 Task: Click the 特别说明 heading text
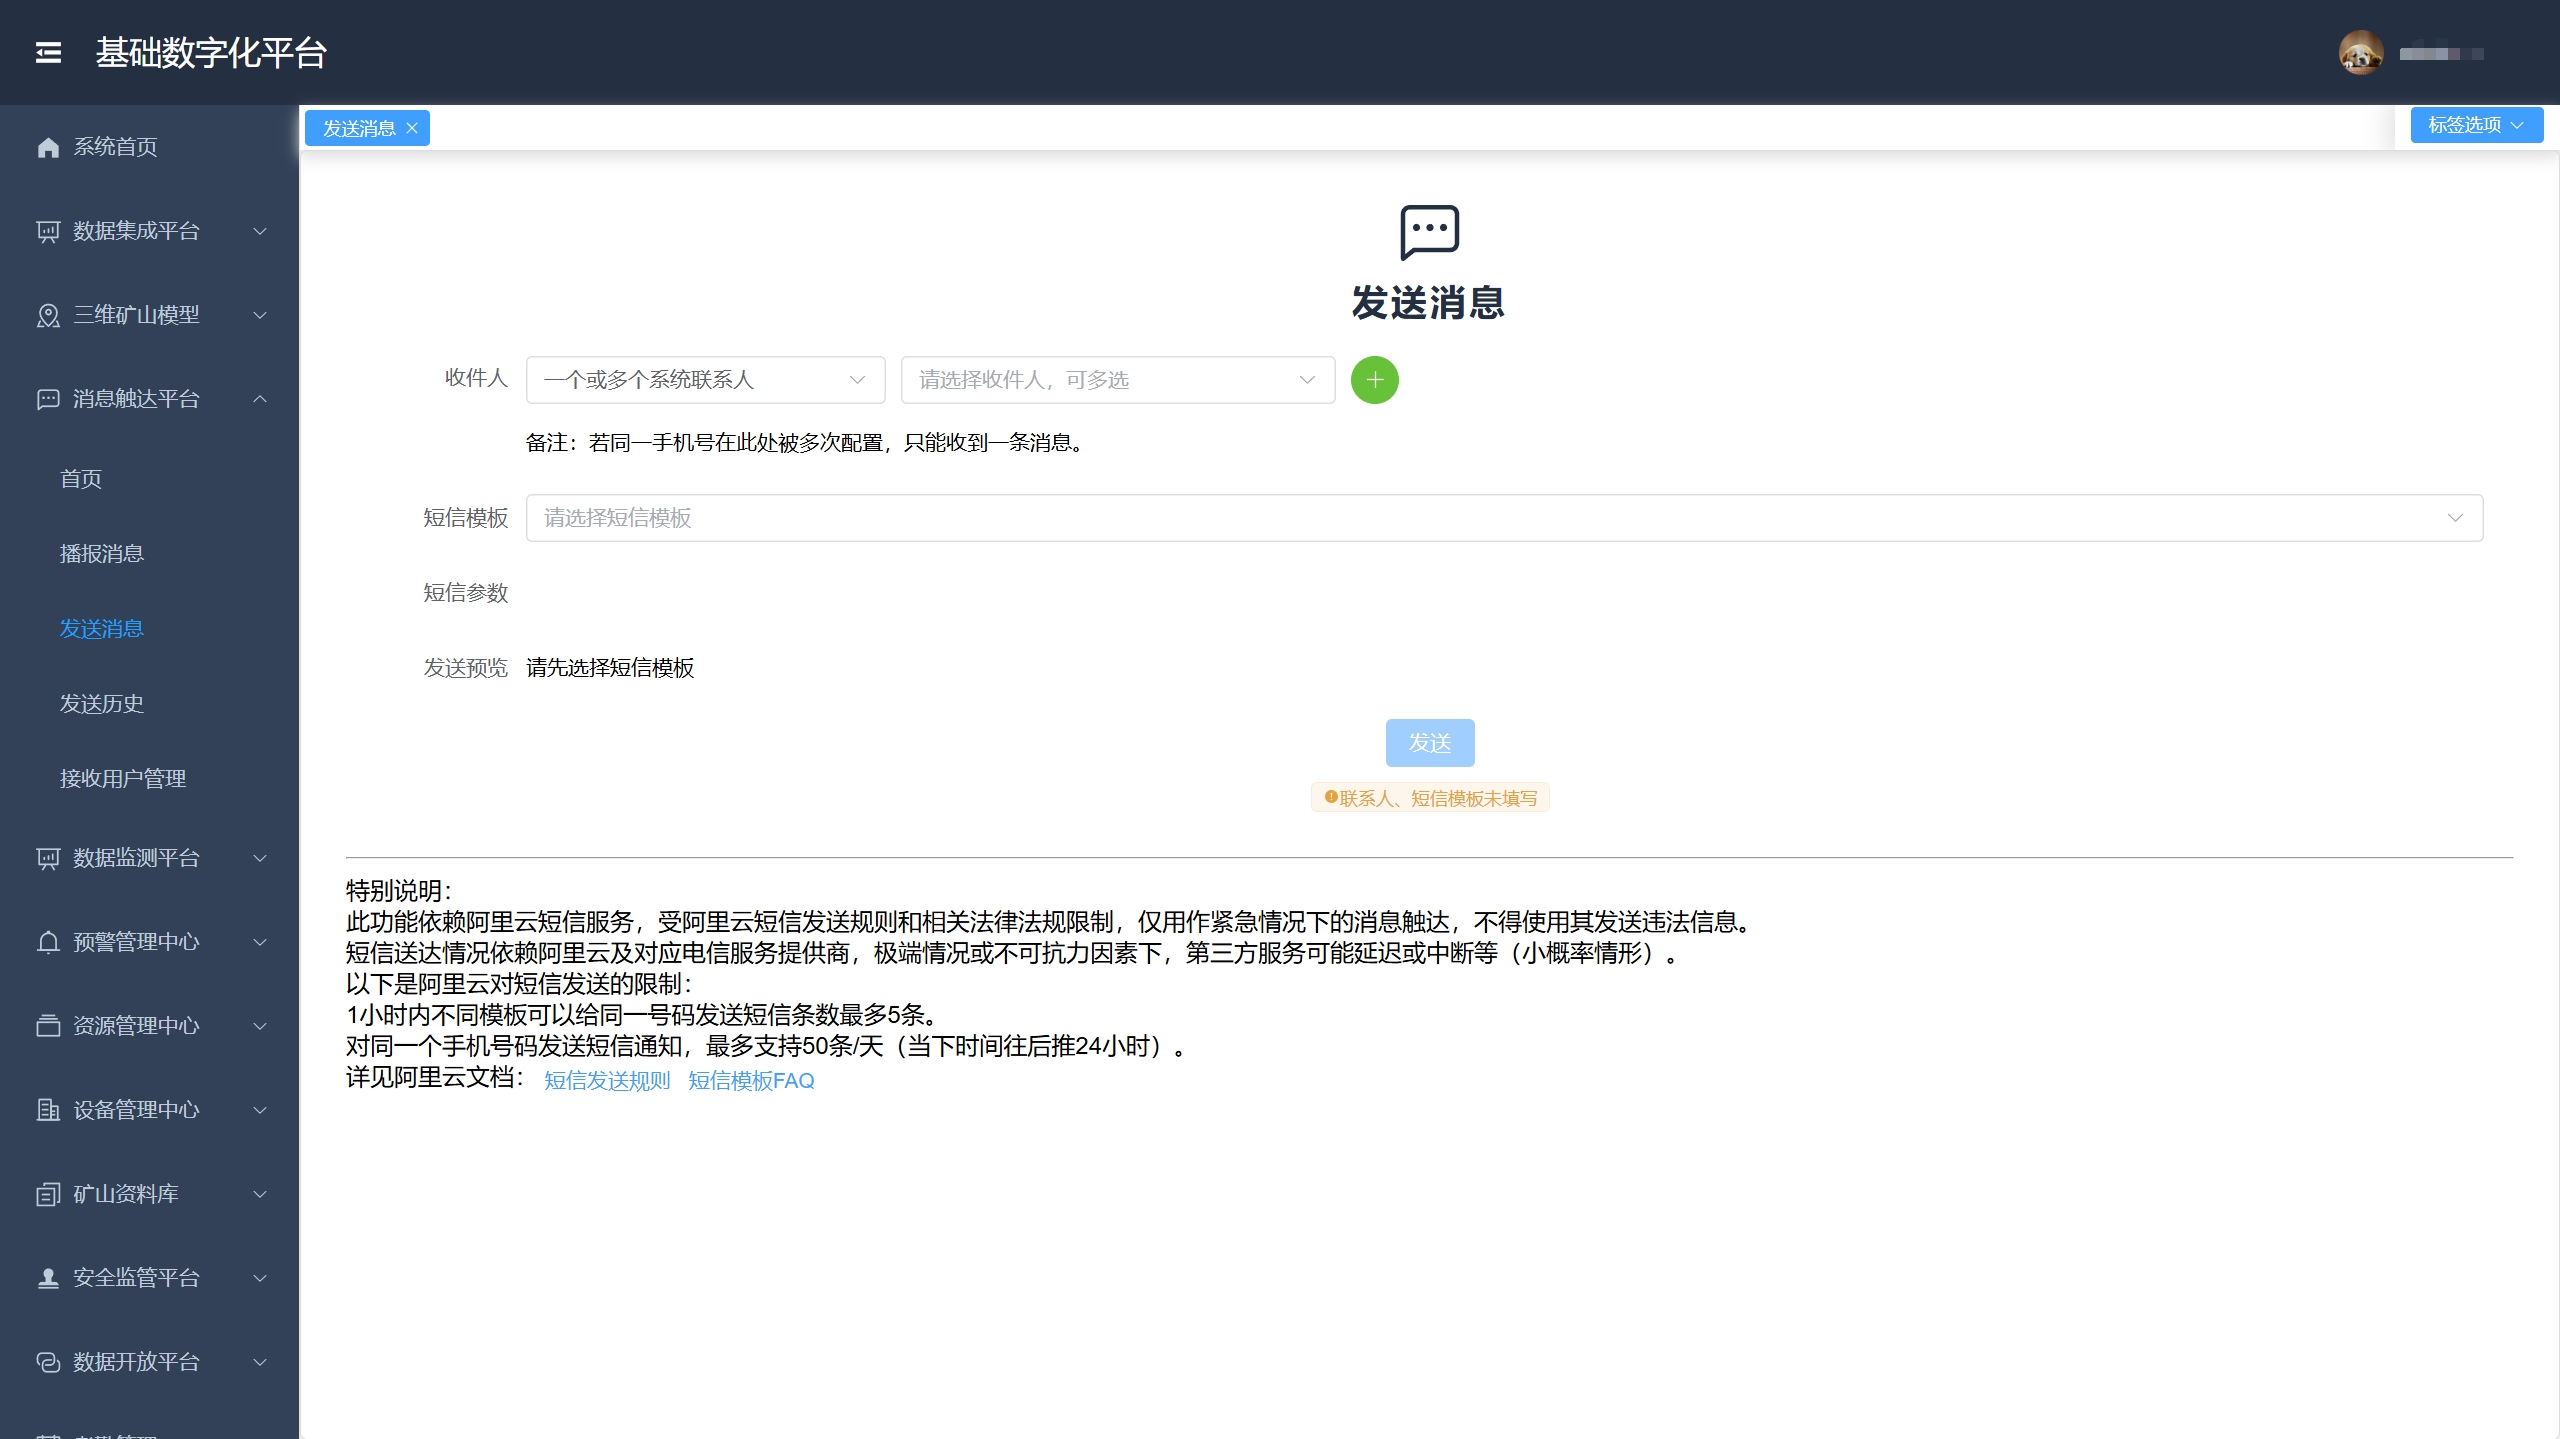click(x=398, y=891)
